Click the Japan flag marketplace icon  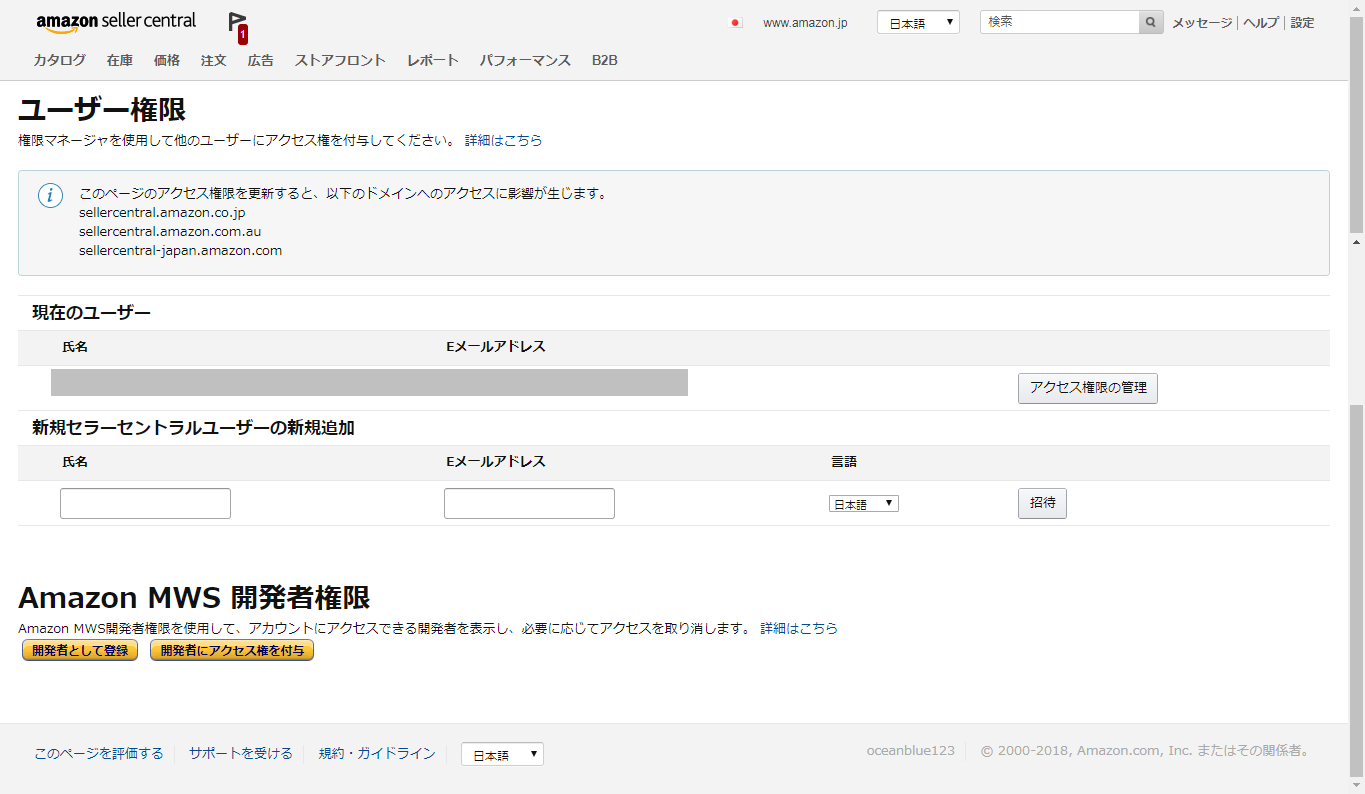(736, 22)
